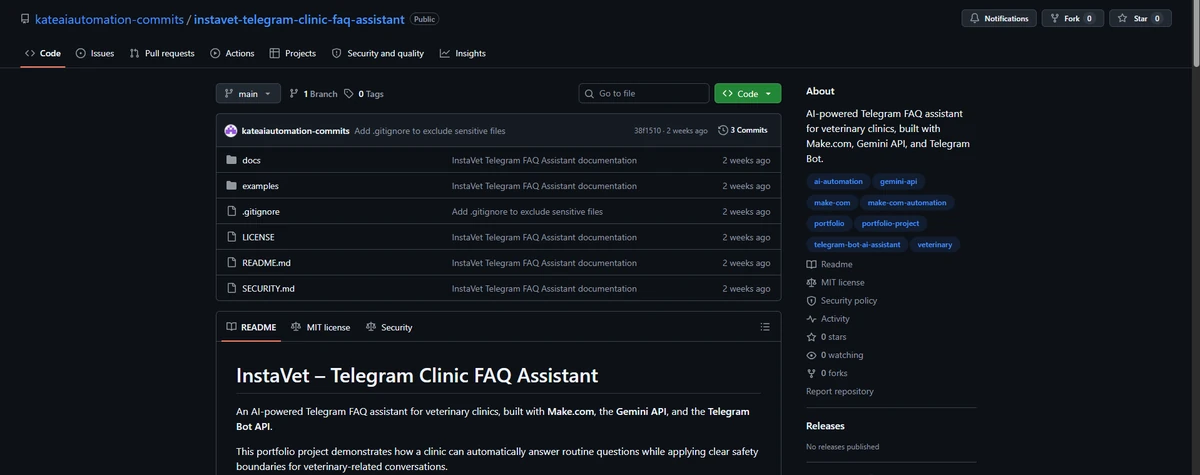View 0 forks link in About
Viewport: 1200px width, 475px height.
tap(827, 373)
